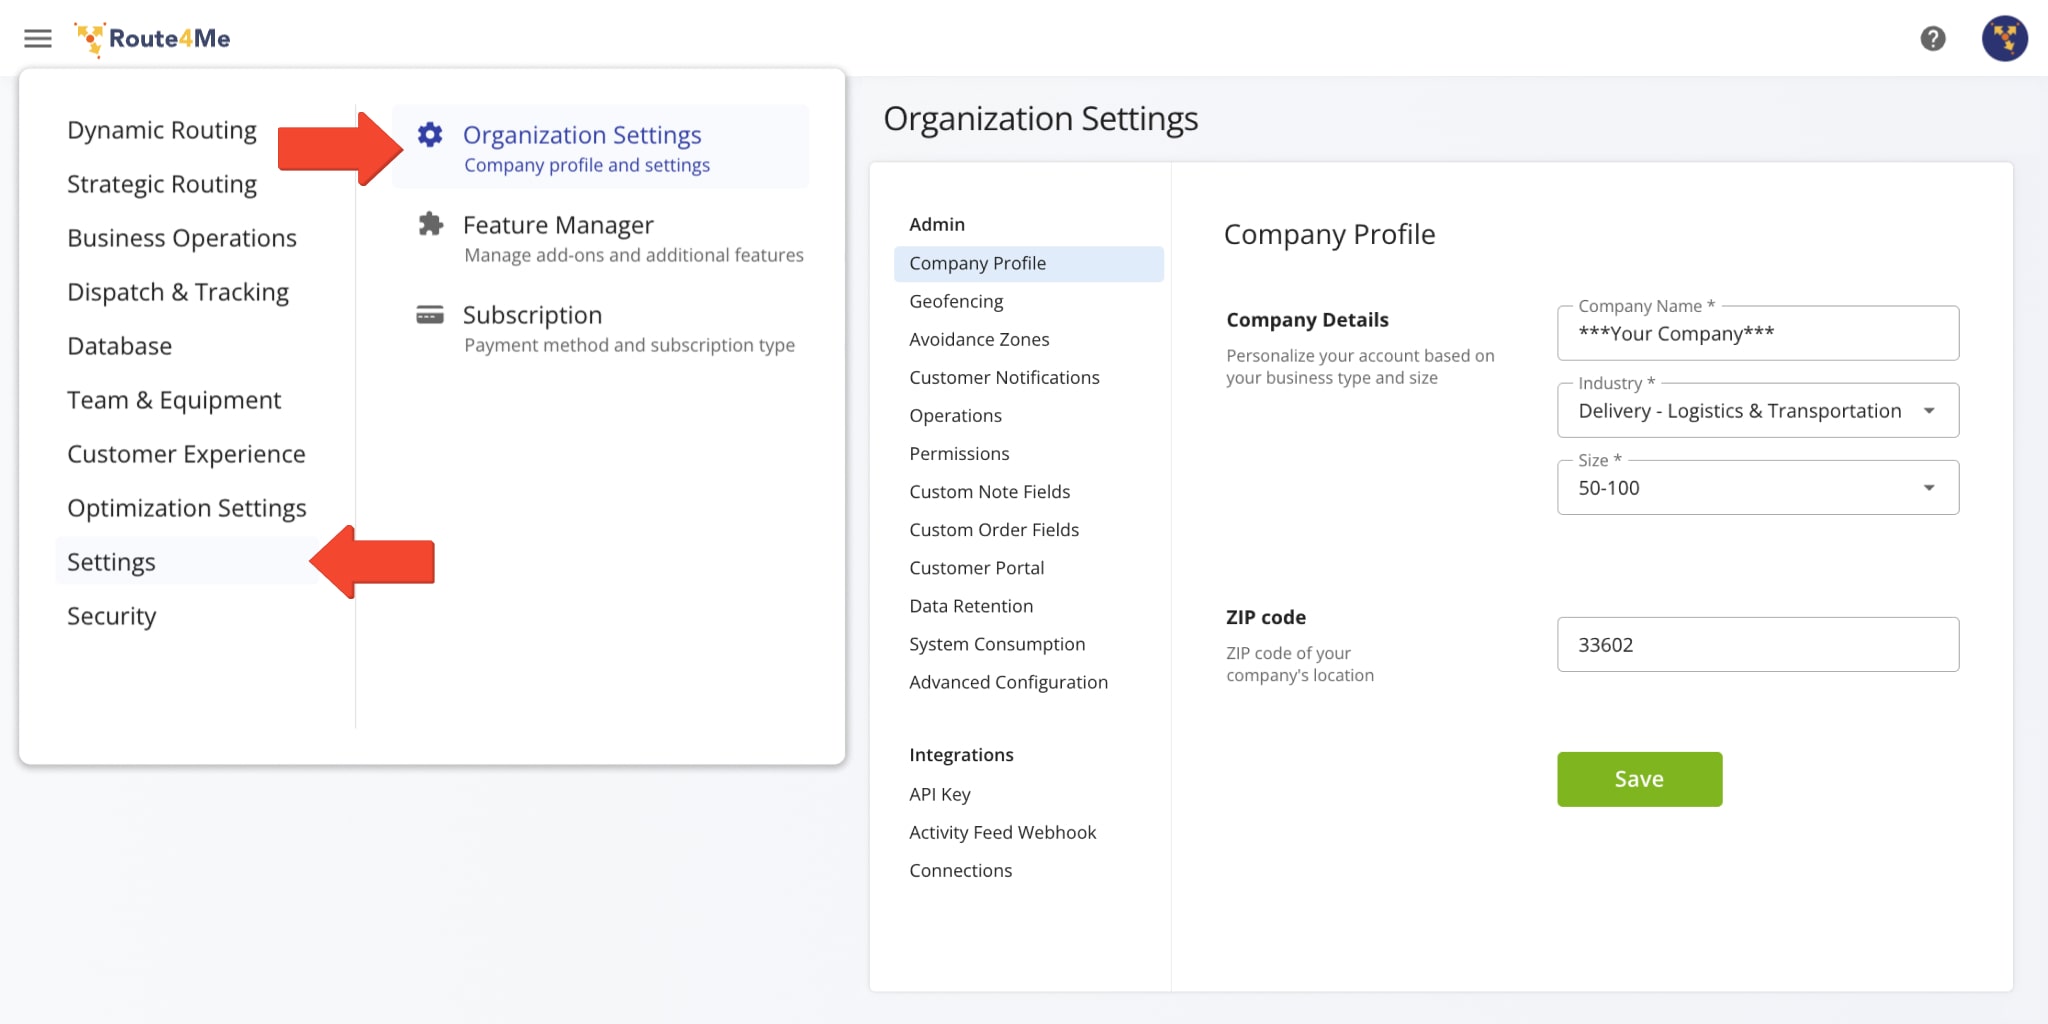Expand the Size dropdown arrow
Screen dimensions: 2048x1024
[x=1928, y=488]
